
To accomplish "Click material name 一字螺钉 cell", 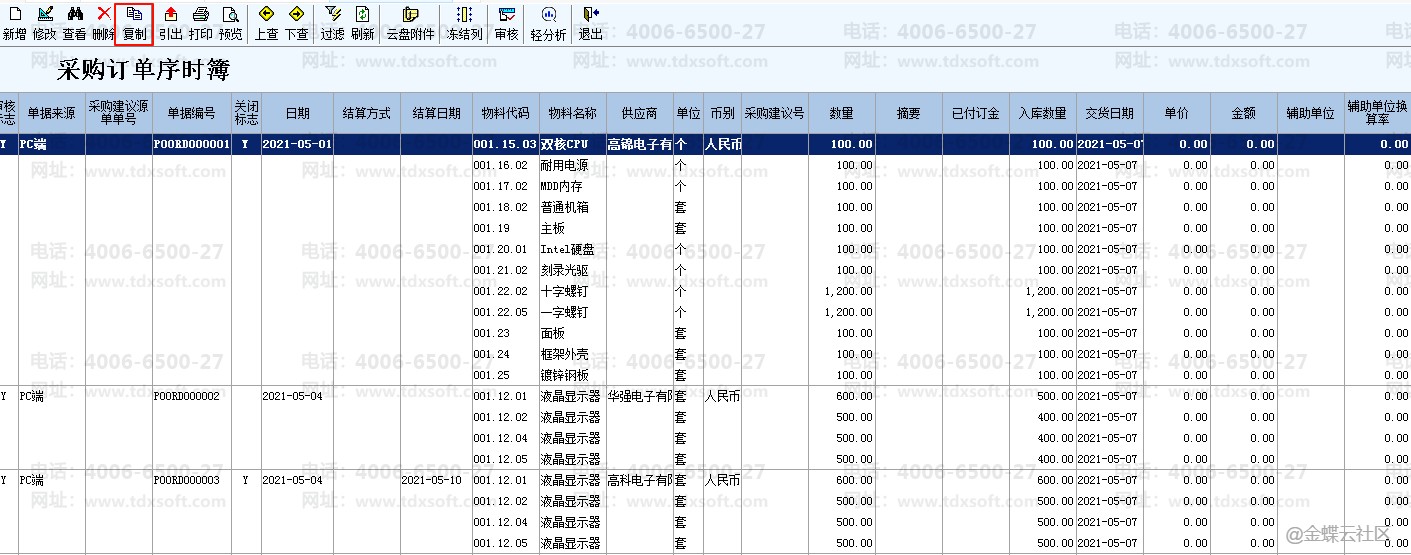I will (x=572, y=312).
